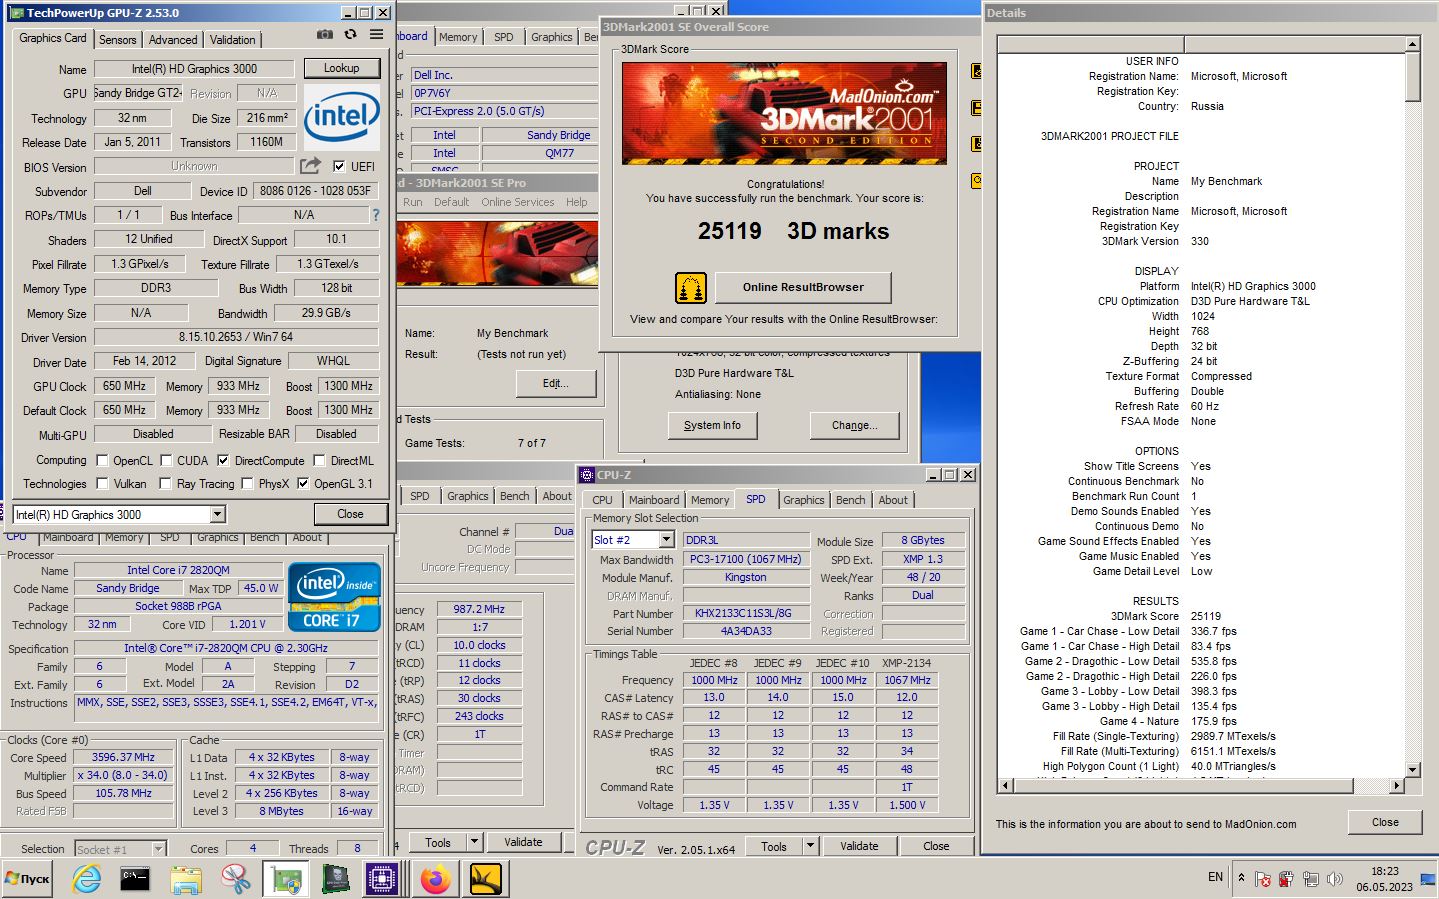Viewport: 1439px width, 899px height.
Task: Open Snipping Tool from taskbar
Action: click(x=236, y=879)
